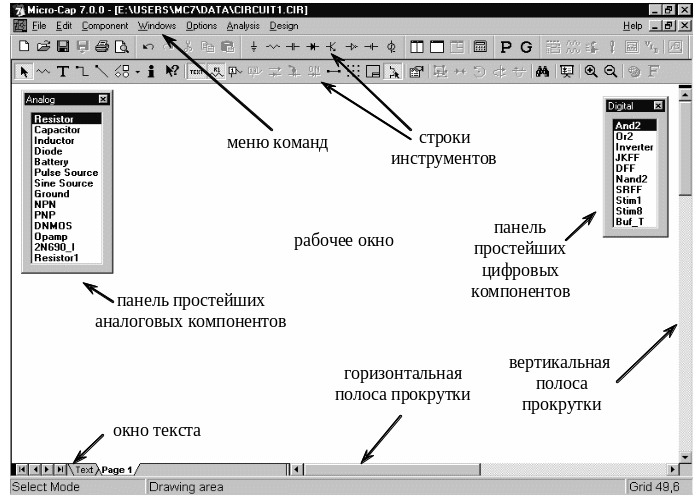Image resolution: width=696 pixels, height=498 pixels.
Task: Open the Help menu
Action: tap(633, 26)
